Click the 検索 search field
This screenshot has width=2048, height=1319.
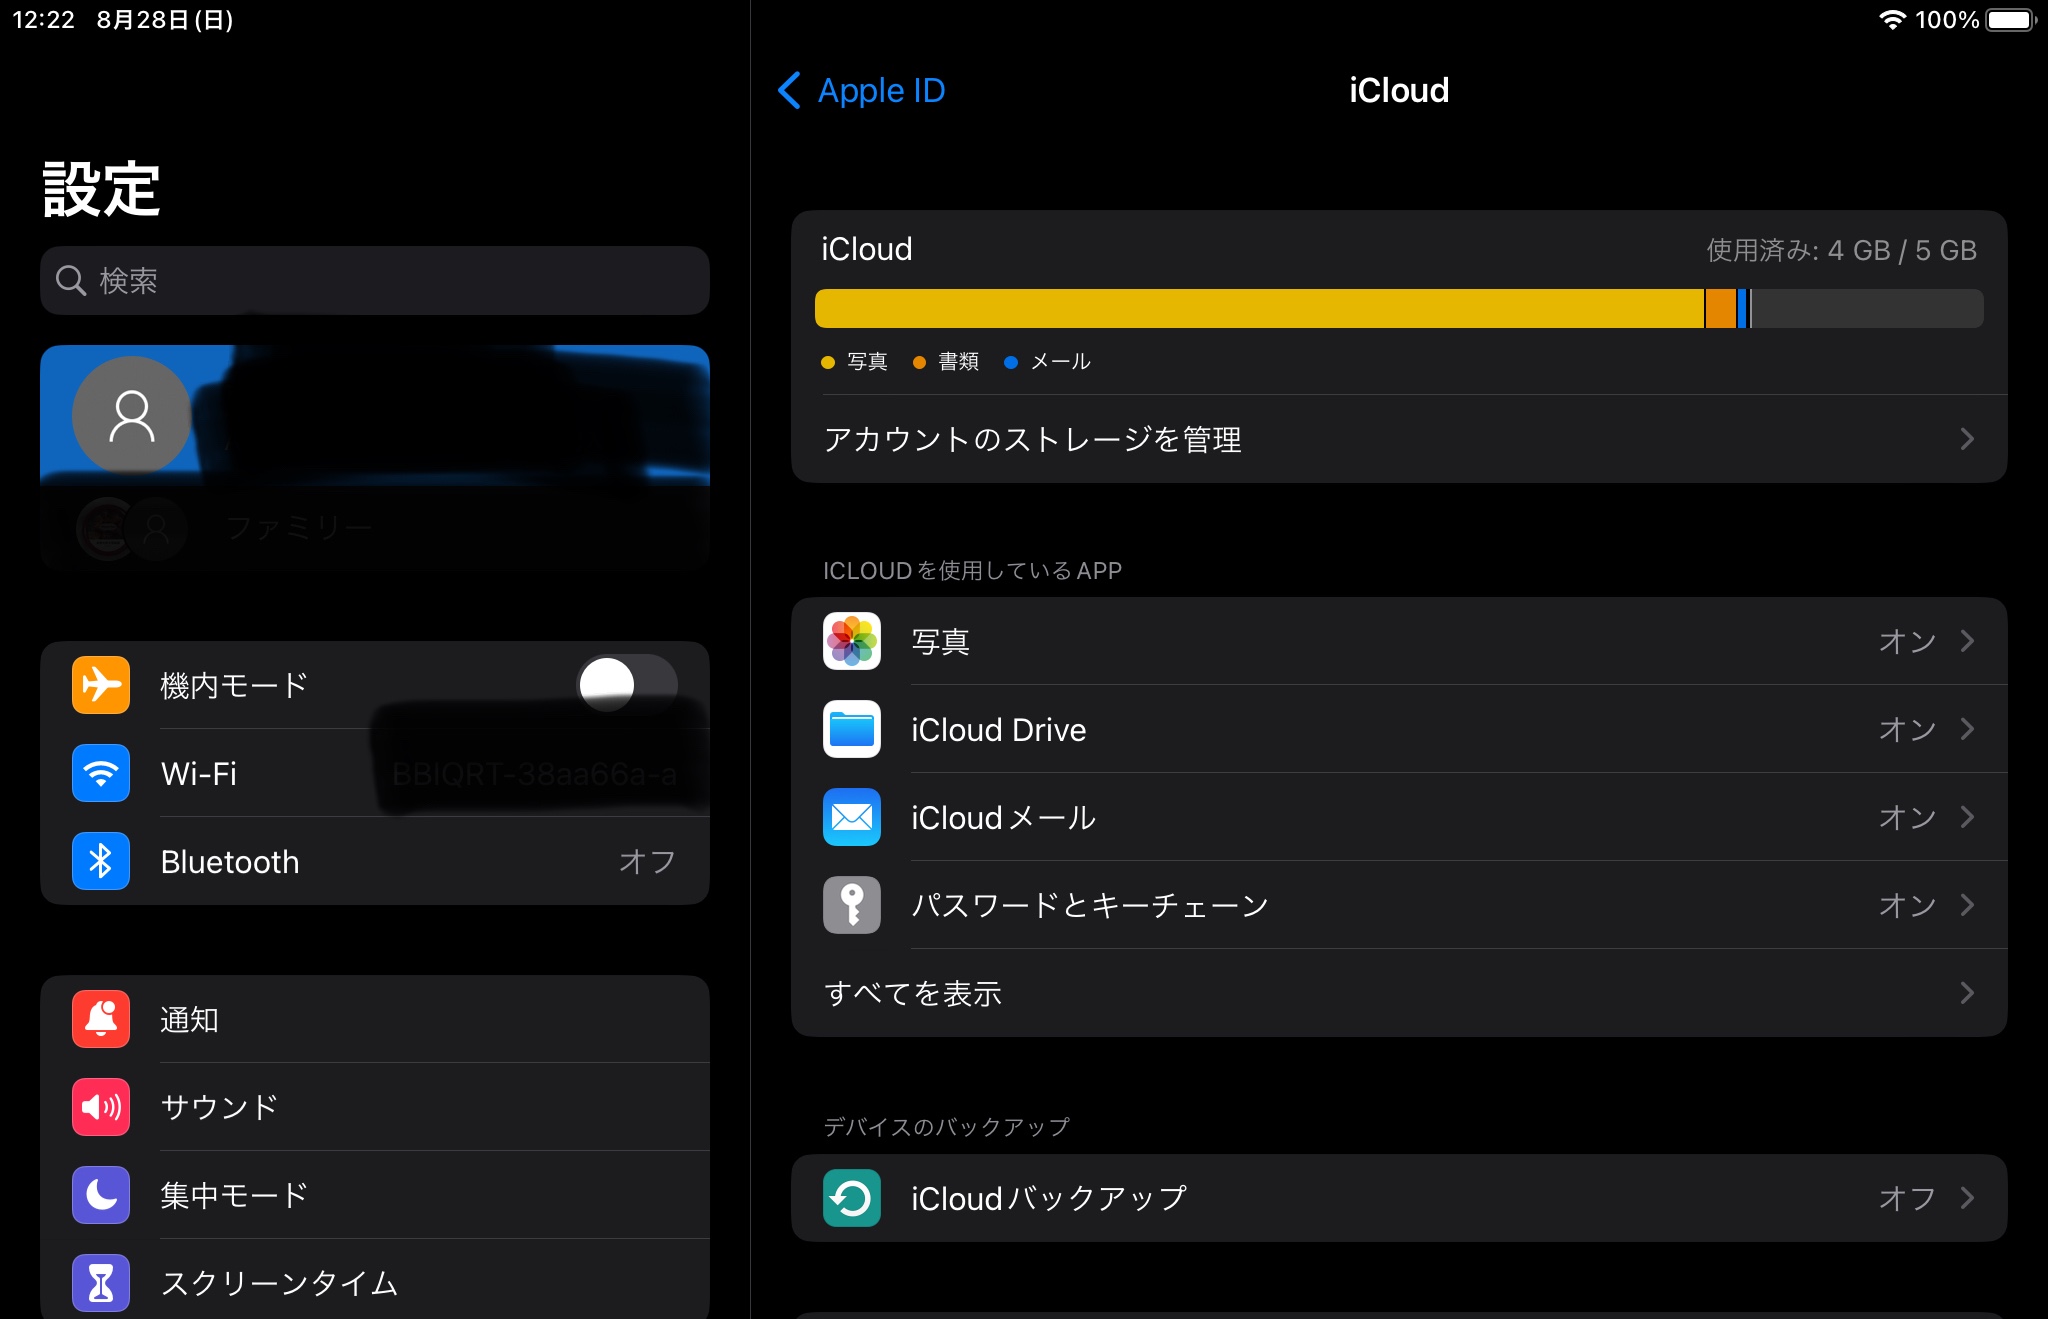375,281
